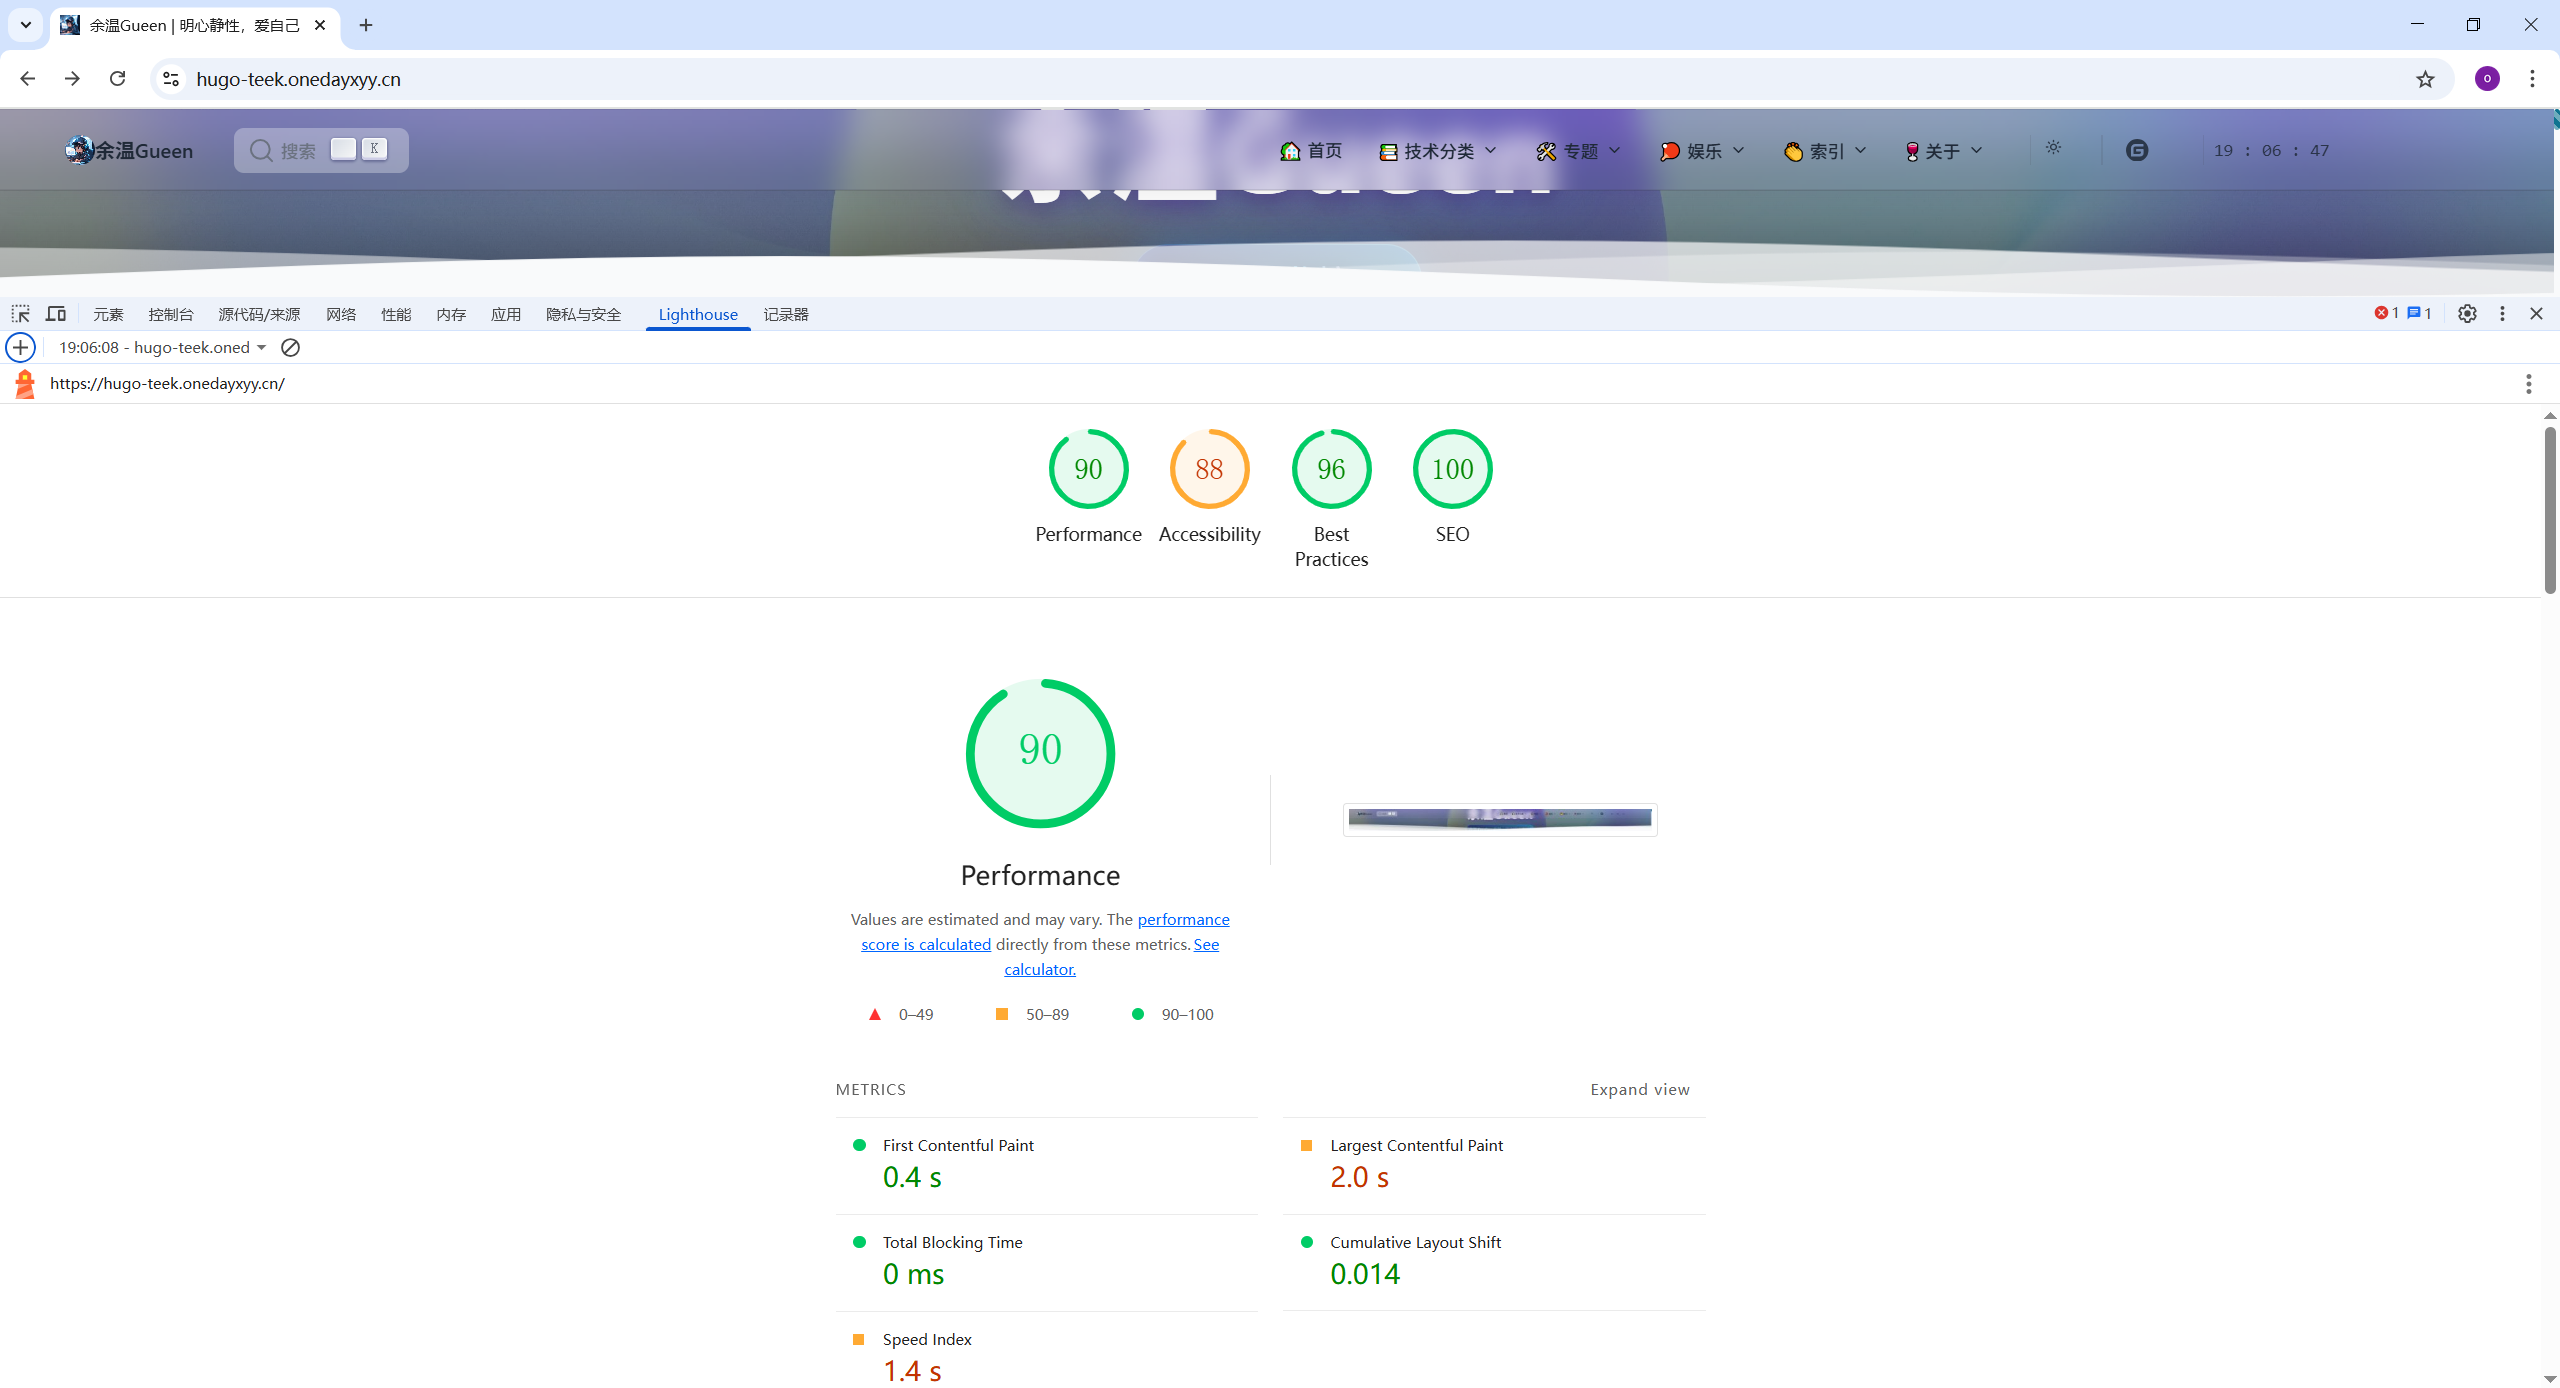Click the clear all reports icon
This screenshot has height=1388, width=2560.
tap(290, 347)
